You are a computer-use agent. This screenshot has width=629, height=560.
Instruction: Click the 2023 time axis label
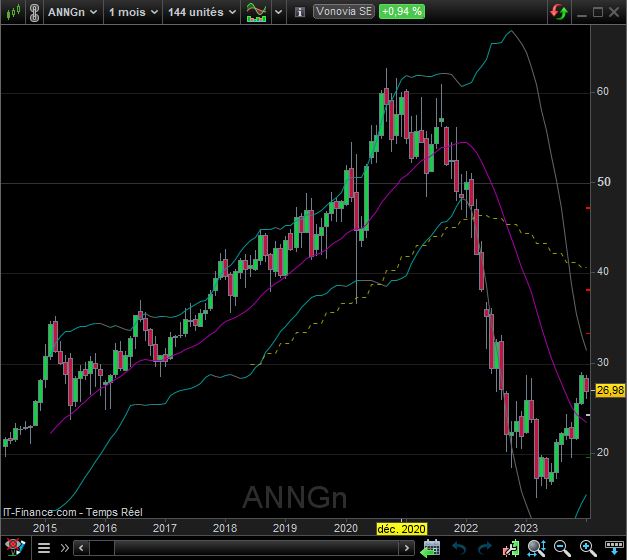[526, 529]
